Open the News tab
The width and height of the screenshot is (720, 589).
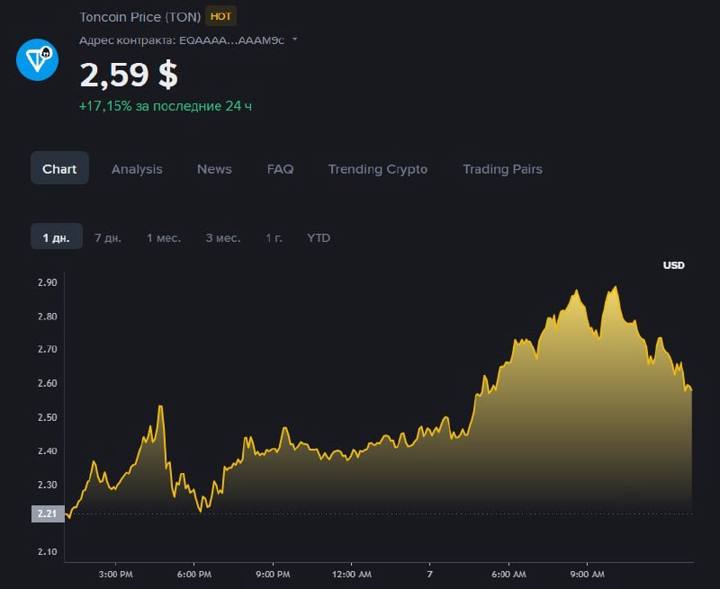(214, 169)
